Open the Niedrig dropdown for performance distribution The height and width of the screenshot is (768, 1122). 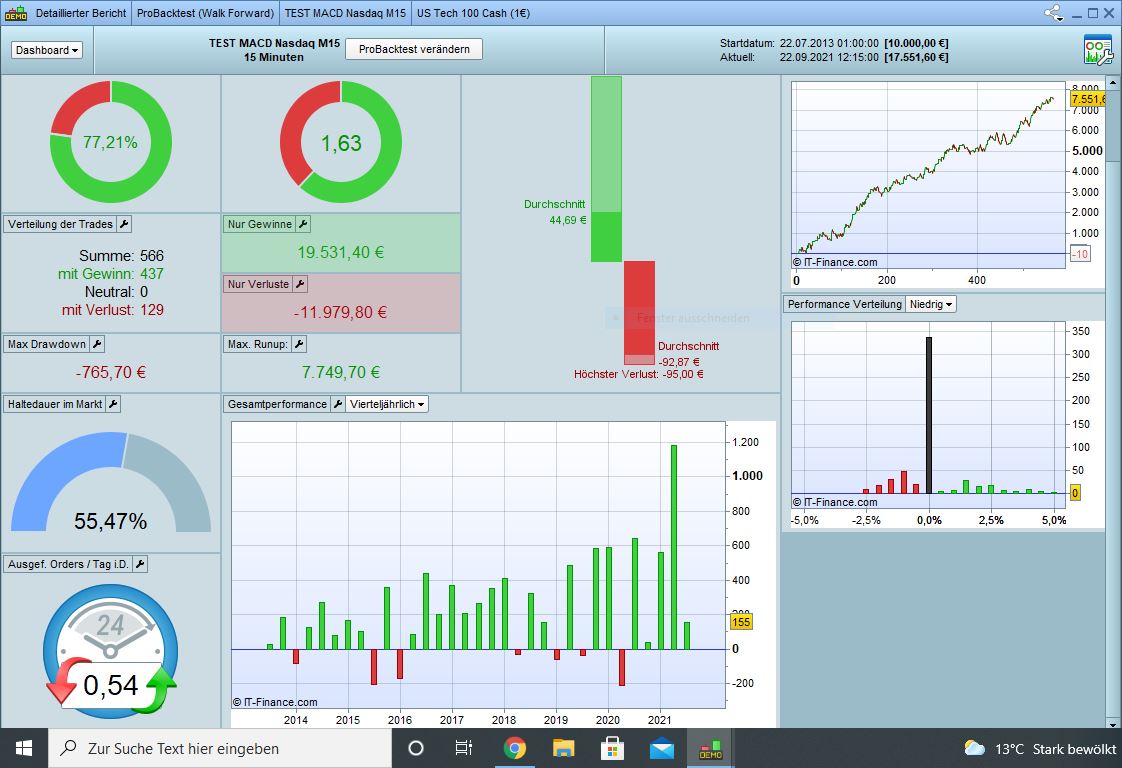(x=931, y=304)
